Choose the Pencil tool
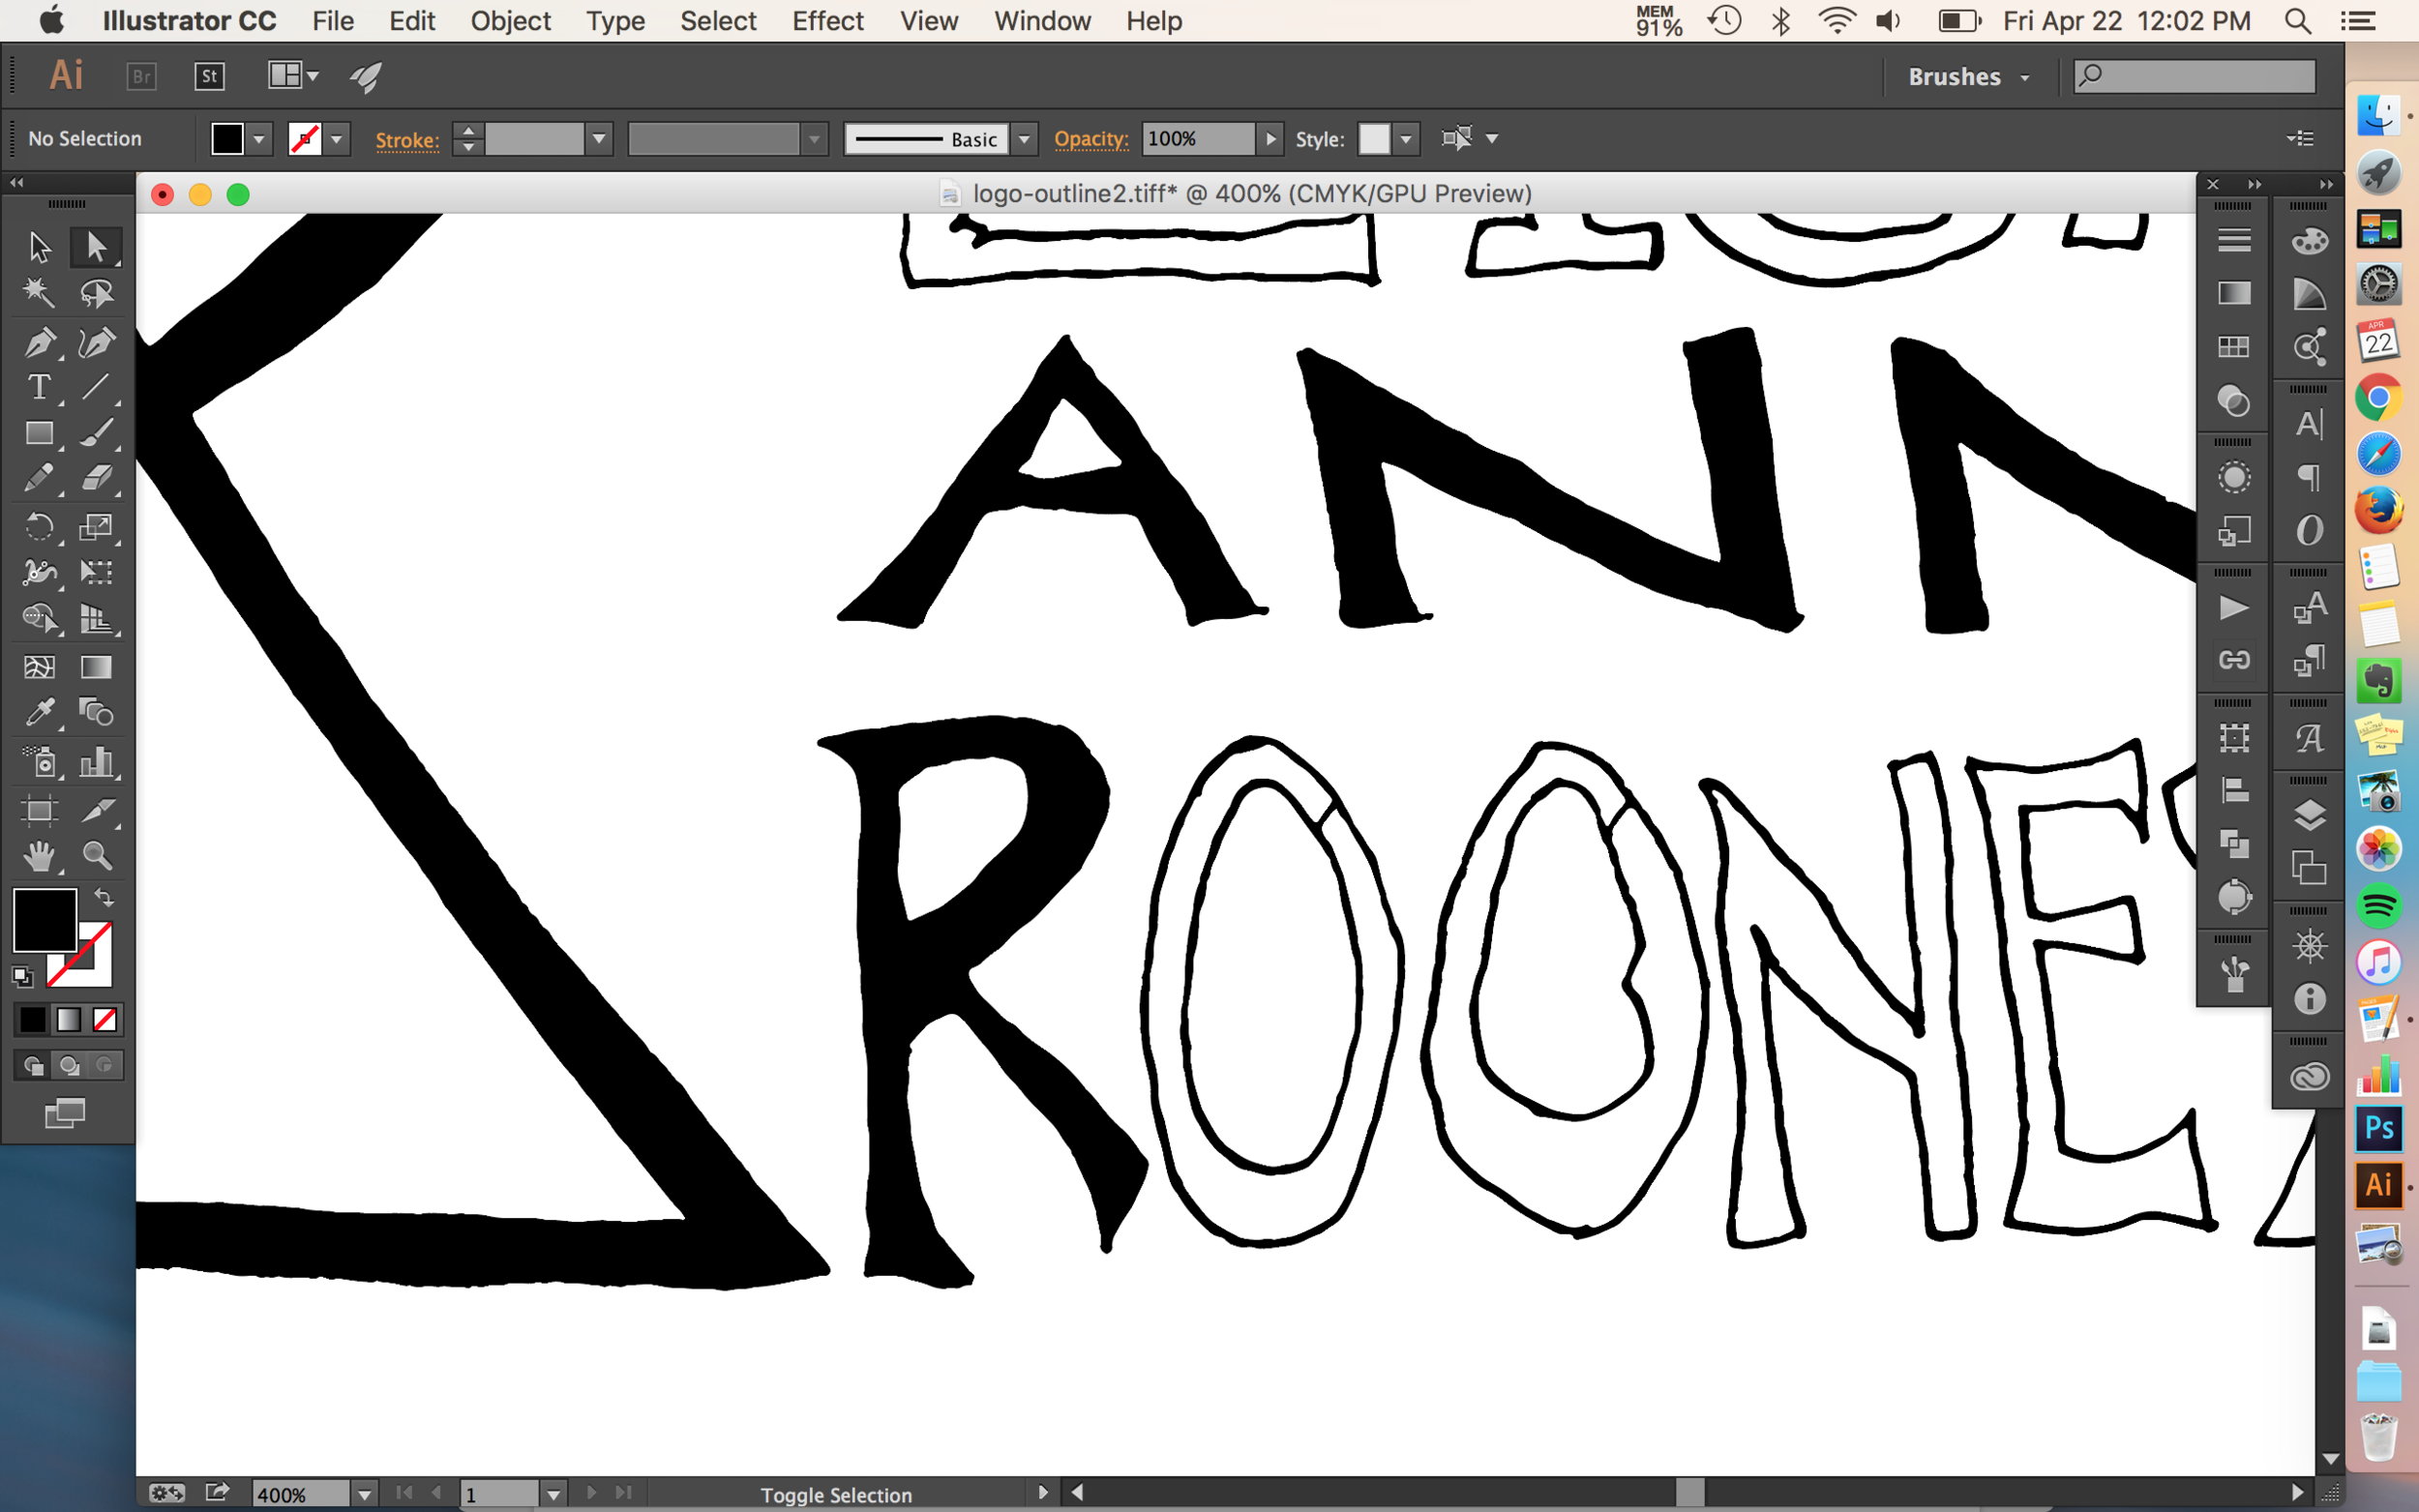2419x1512 pixels. pyautogui.click(x=39, y=479)
